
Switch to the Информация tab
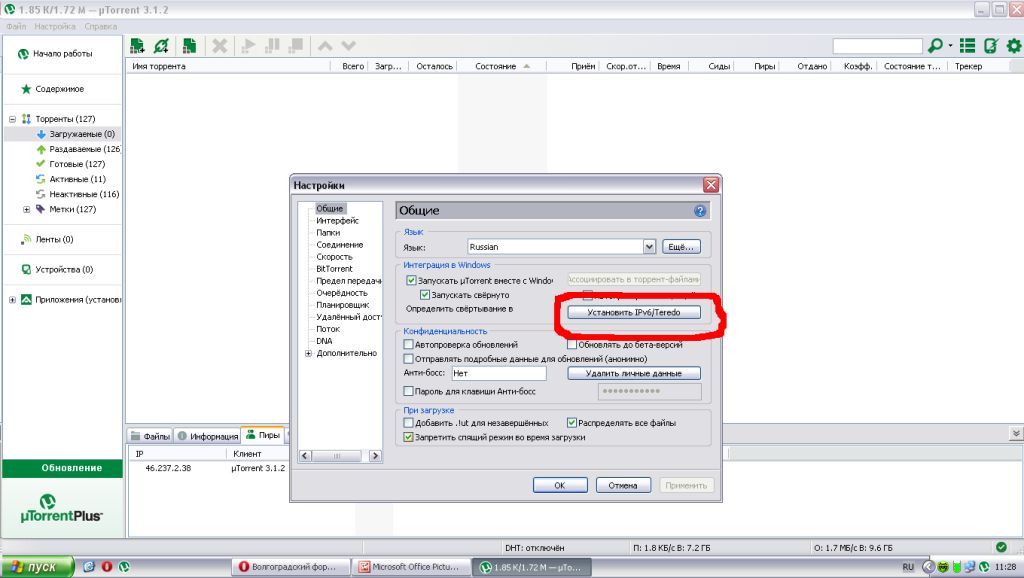point(209,436)
